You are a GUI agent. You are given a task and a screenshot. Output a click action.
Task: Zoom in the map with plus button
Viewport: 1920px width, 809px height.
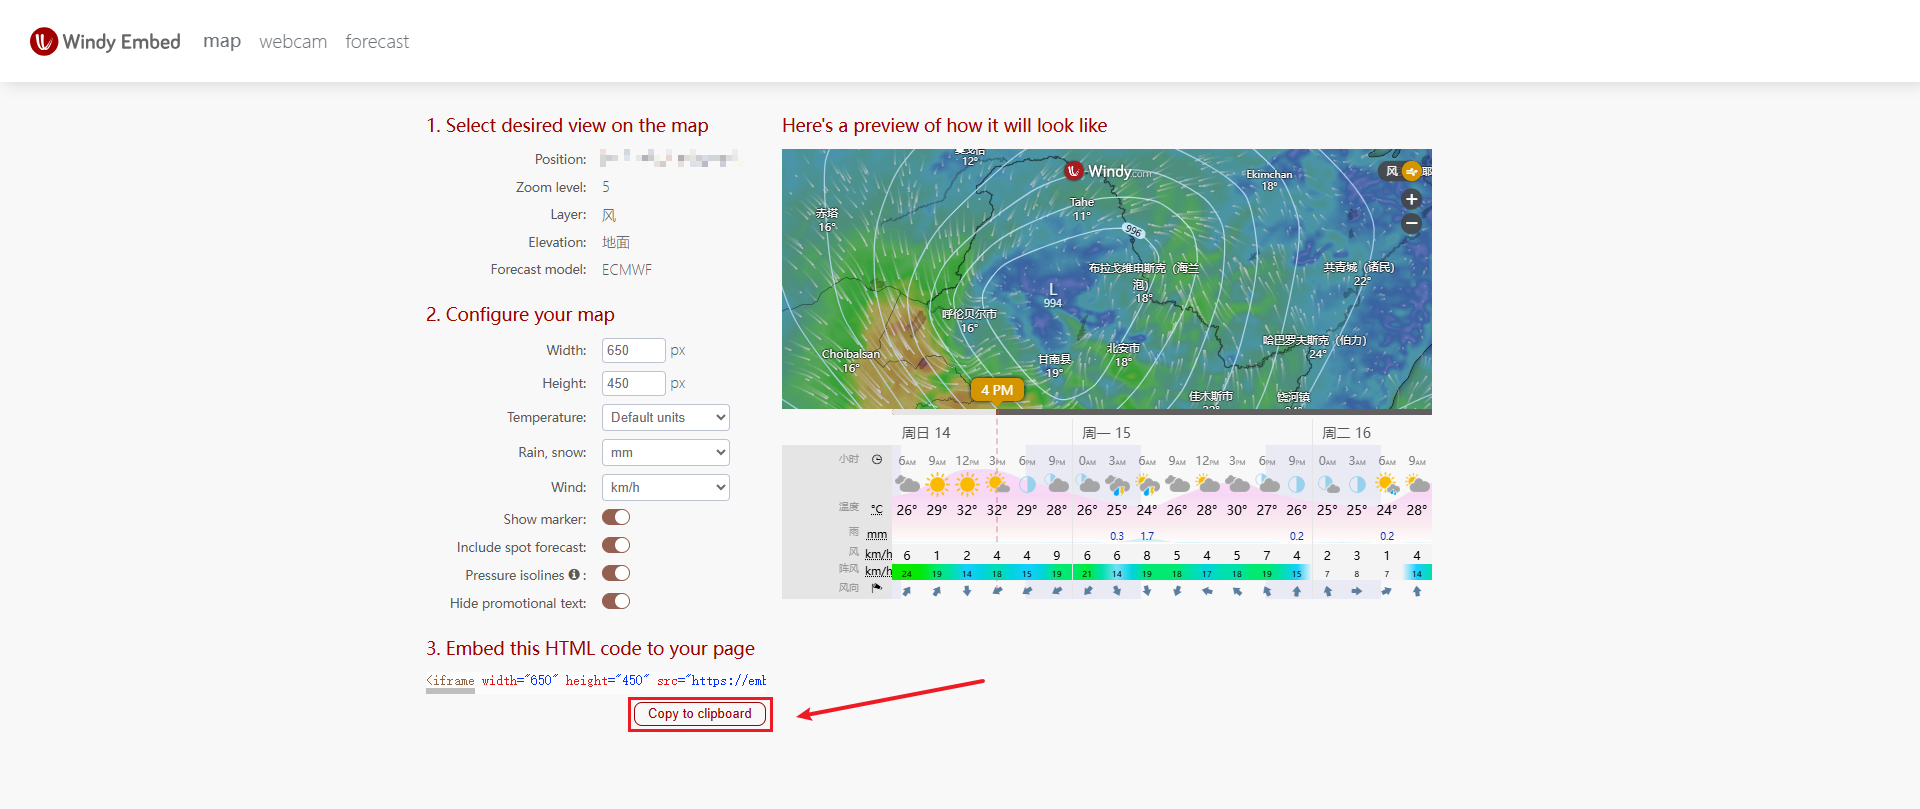coord(1411,199)
